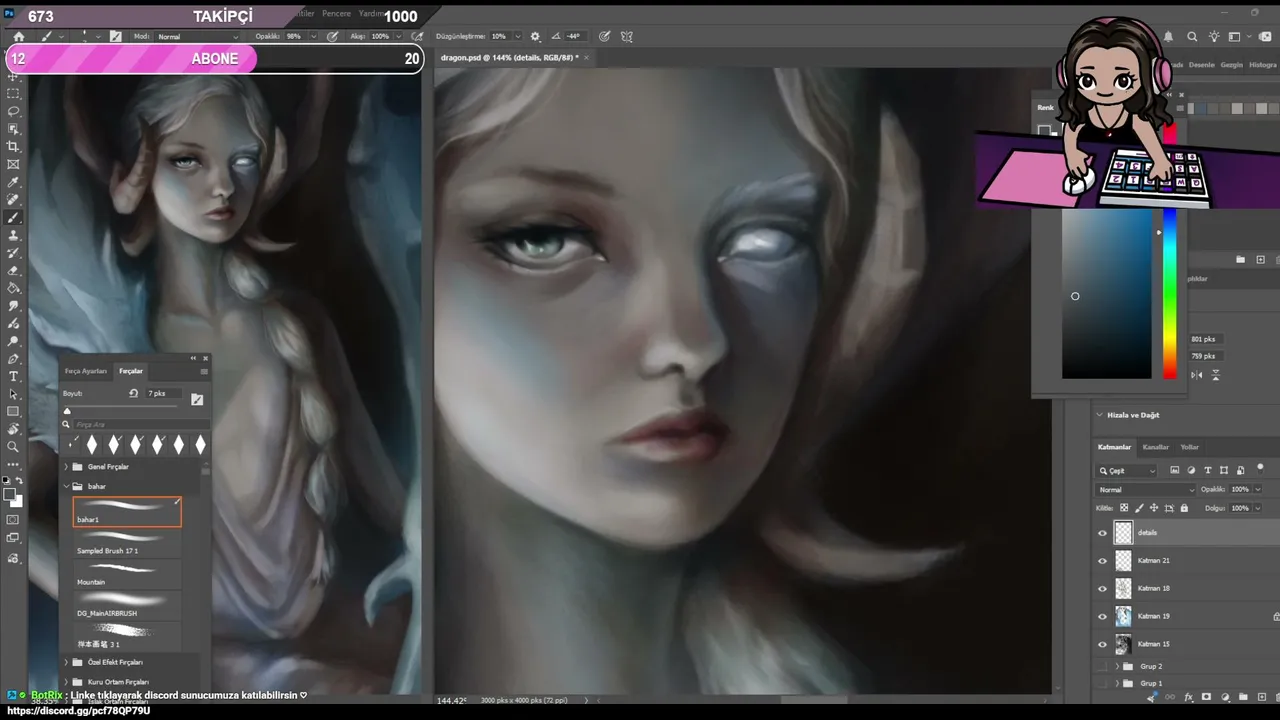The image size is (1280, 720).
Task: Hide the Katman 18 layer
Action: coord(1103,589)
